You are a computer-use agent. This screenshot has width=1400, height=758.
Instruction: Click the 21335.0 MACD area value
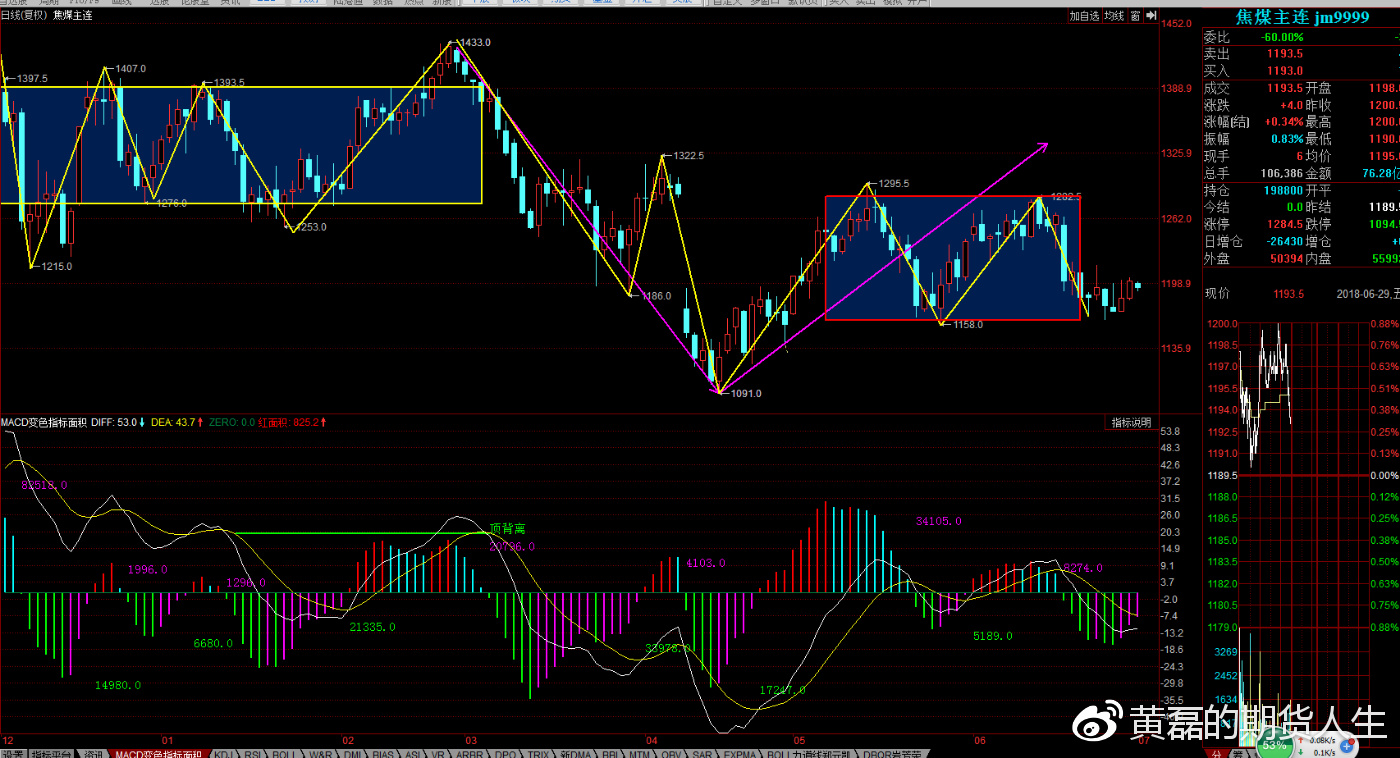(x=372, y=627)
